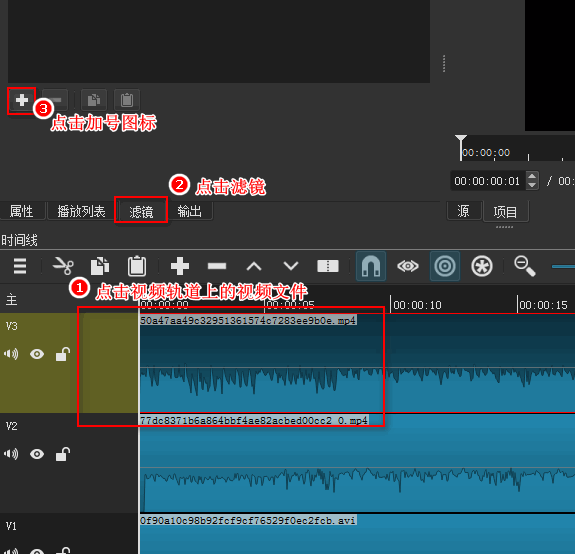
Task: Paste filters using the clipboard icon
Action: [127, 100]
